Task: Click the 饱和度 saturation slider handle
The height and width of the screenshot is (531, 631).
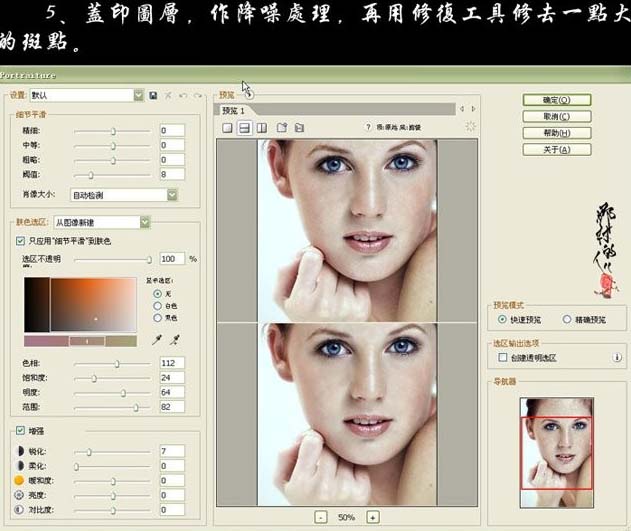Action: pos(94,378)
